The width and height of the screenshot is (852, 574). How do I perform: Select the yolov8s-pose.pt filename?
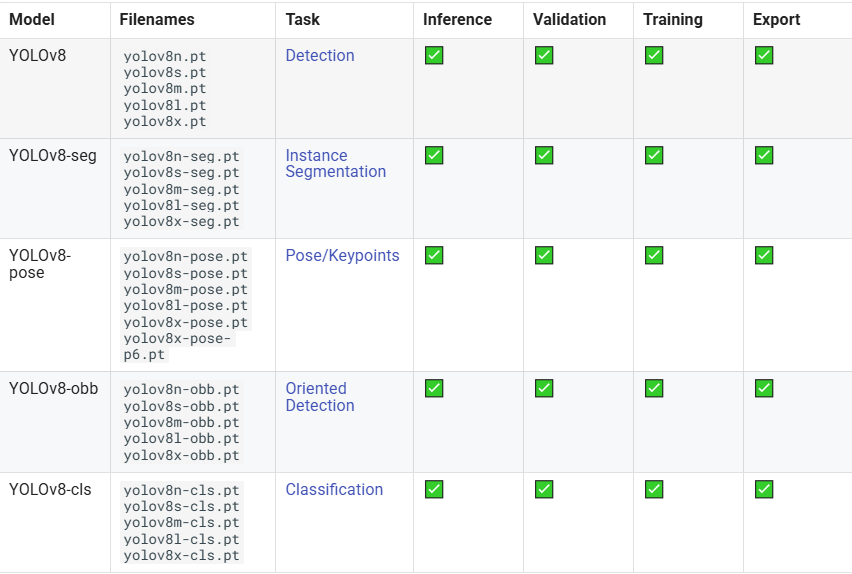(x=185, y=273)
